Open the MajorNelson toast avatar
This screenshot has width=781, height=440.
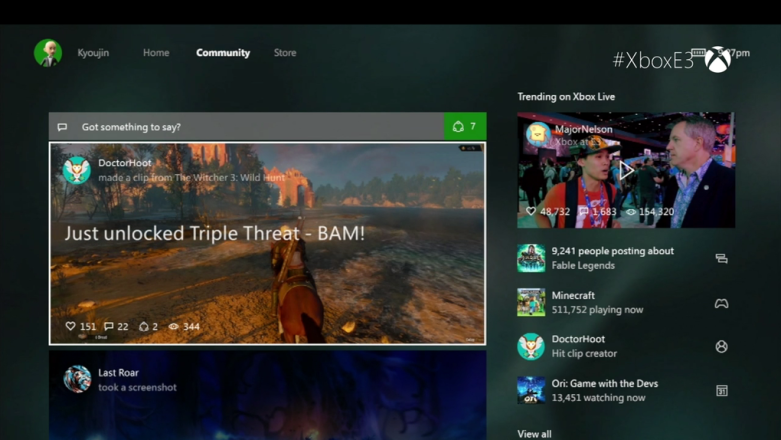tap(538, 135)
